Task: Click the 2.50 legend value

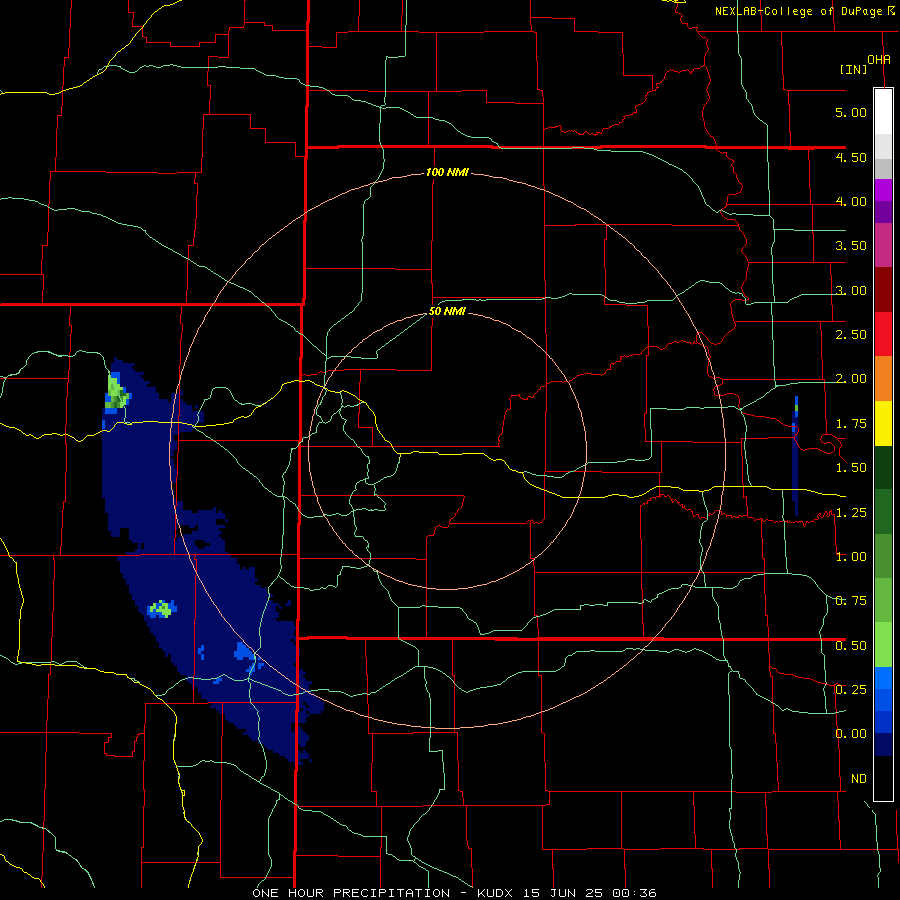Action: pyautogui.click(x=851, y=335)
